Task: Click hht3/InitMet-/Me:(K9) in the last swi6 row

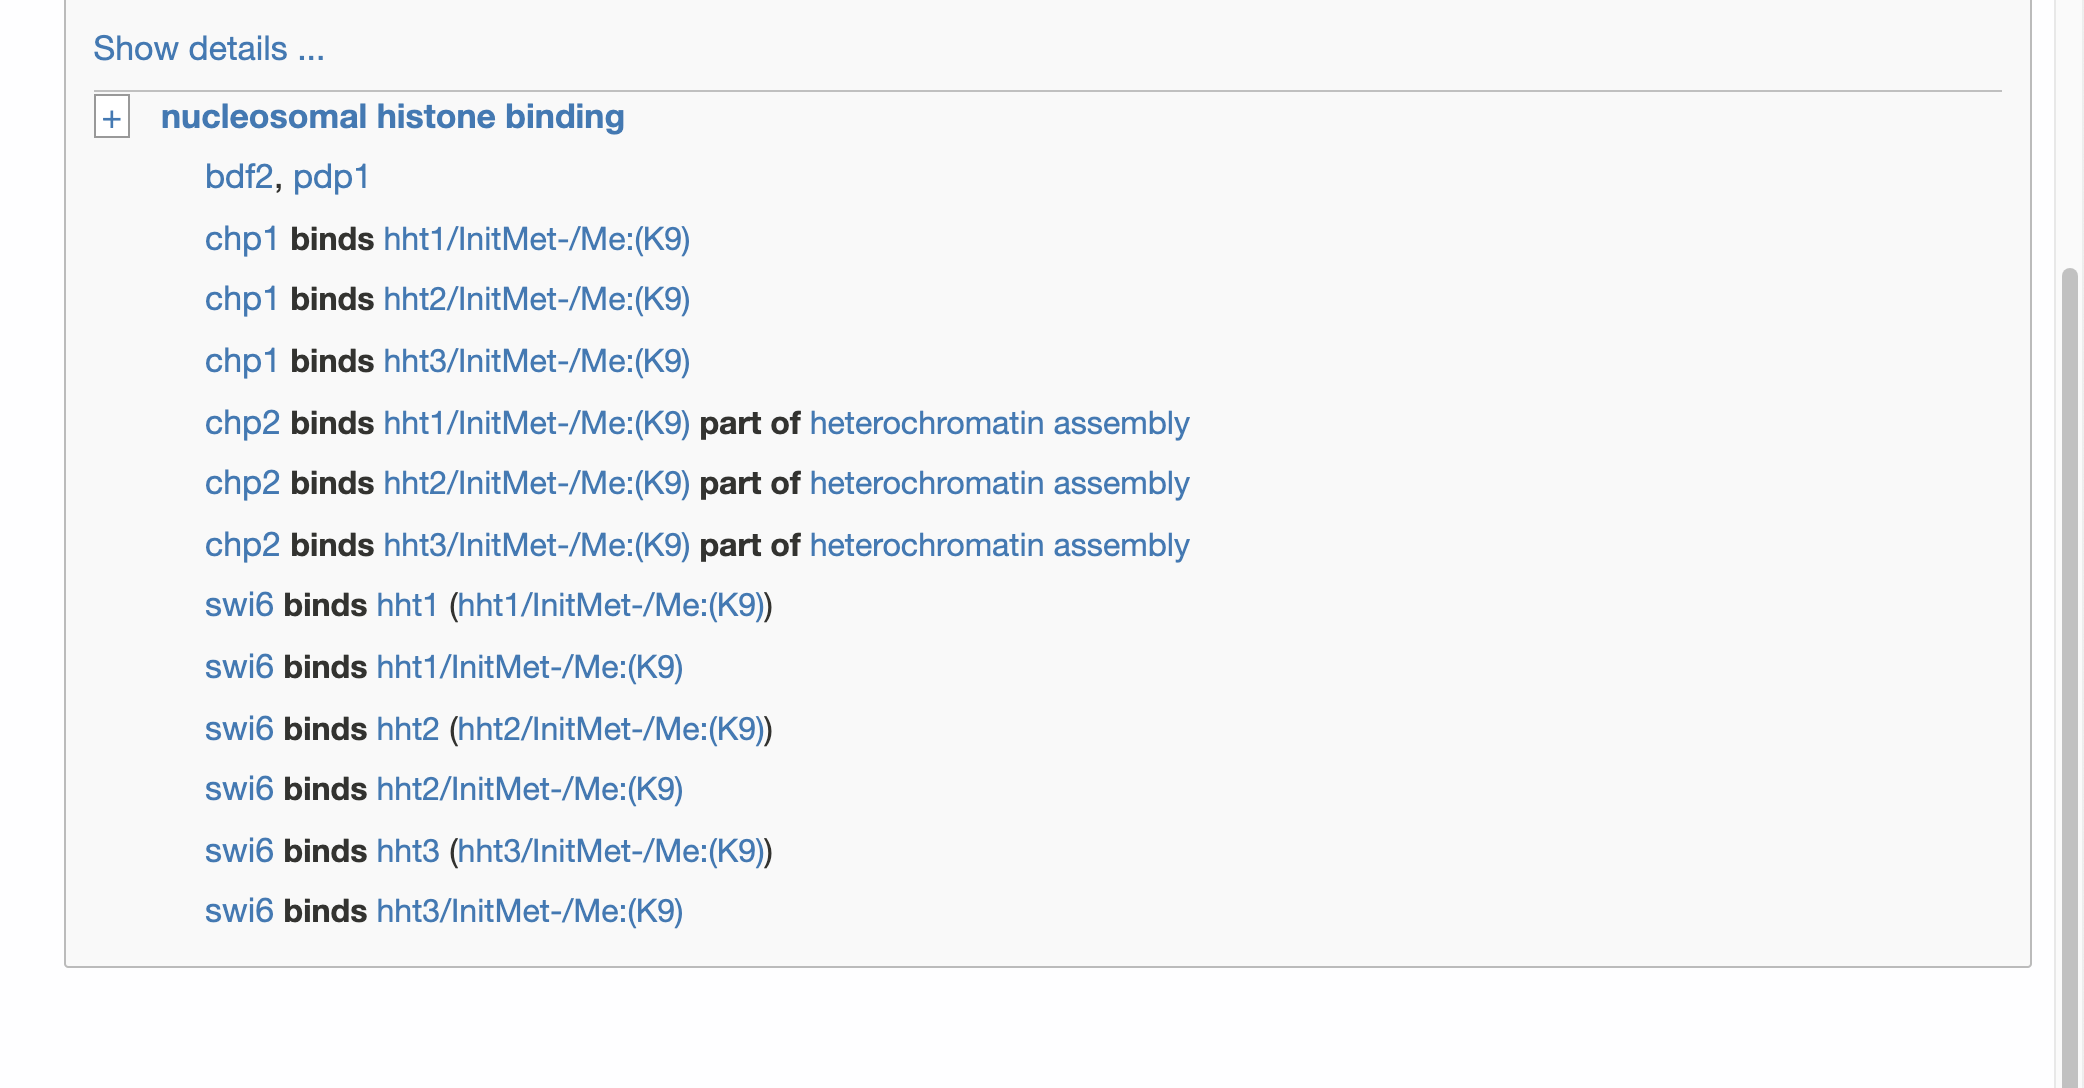Action: [x=529, y=911]
